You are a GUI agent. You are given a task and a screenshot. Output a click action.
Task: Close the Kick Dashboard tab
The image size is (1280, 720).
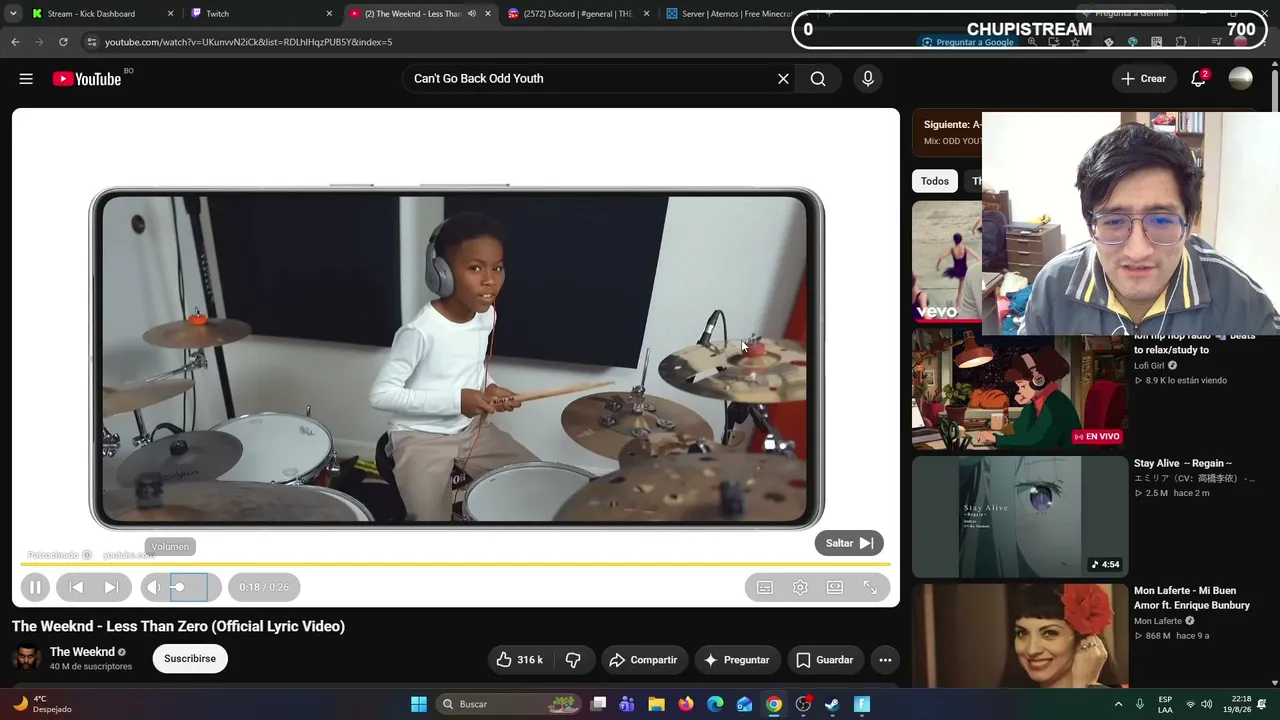171,14
